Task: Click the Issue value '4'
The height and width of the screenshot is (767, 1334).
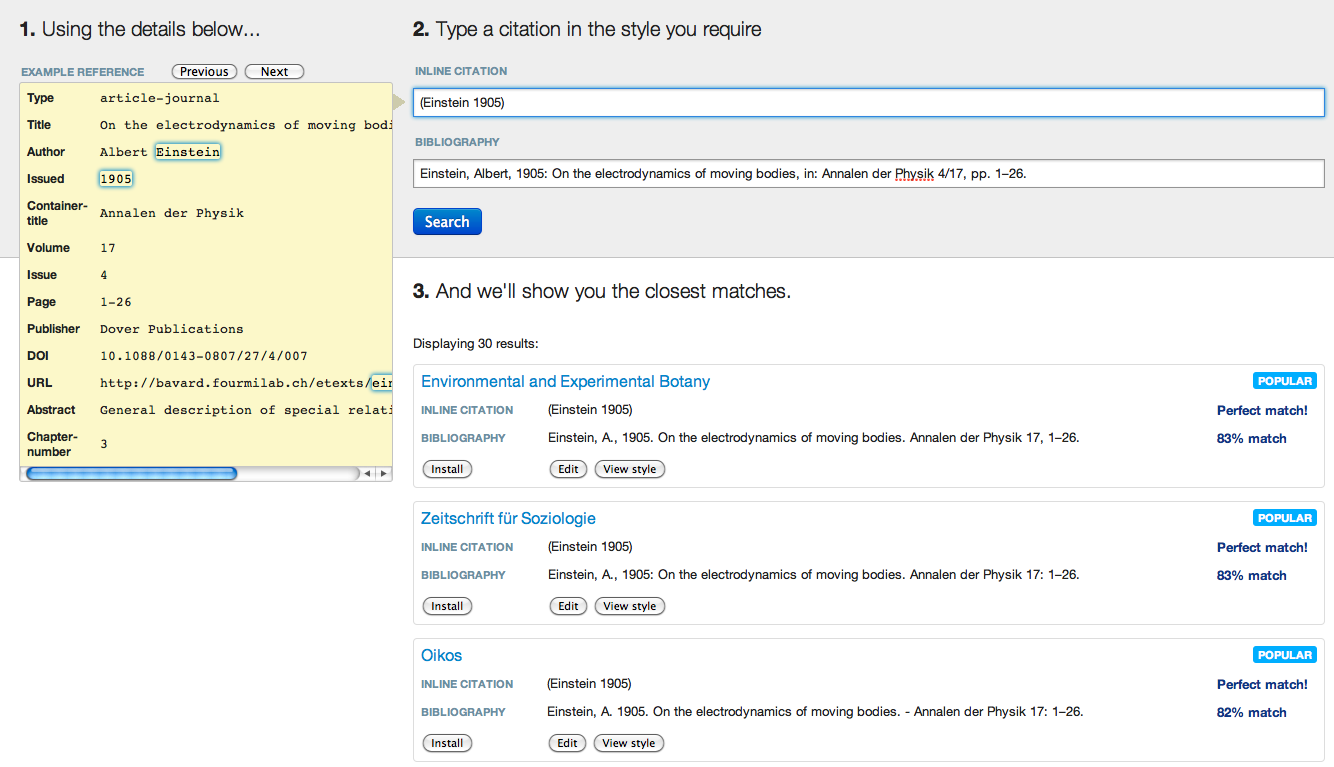Action: point(104,275)
